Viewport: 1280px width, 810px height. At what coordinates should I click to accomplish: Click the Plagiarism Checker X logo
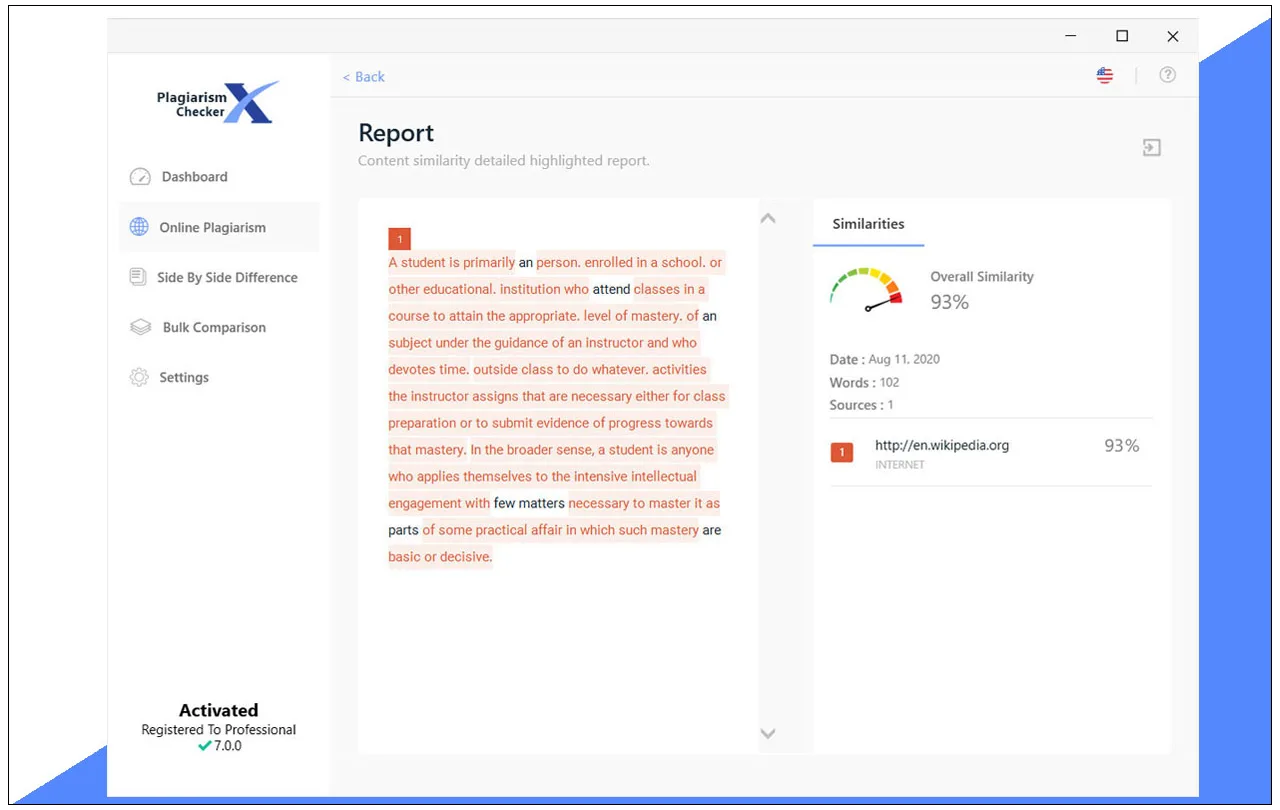(218, 103)
